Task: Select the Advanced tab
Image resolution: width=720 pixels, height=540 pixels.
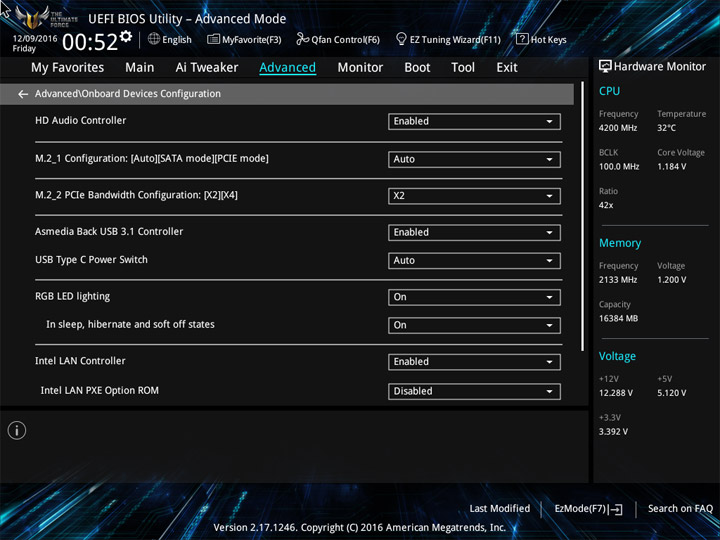Action: click(x=287, y=68)
